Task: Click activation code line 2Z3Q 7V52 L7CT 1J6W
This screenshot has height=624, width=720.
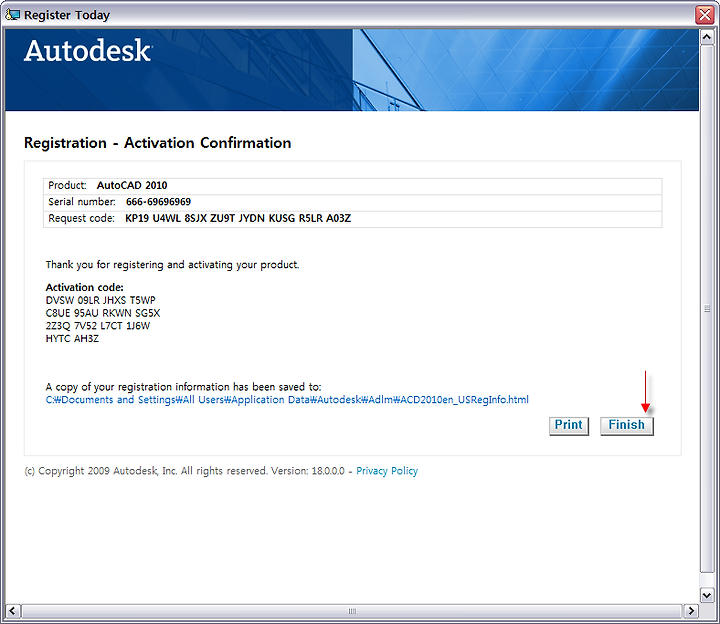Action: [x=98, y=326]
